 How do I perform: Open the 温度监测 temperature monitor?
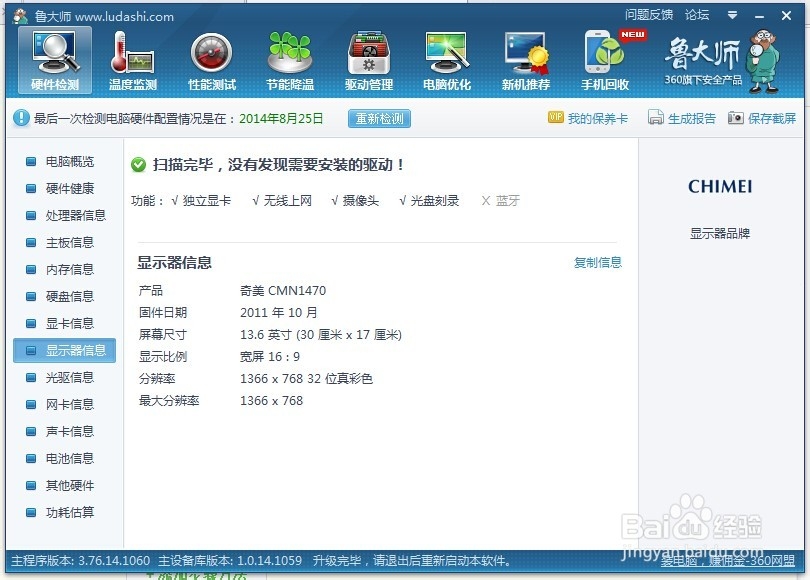133,58
